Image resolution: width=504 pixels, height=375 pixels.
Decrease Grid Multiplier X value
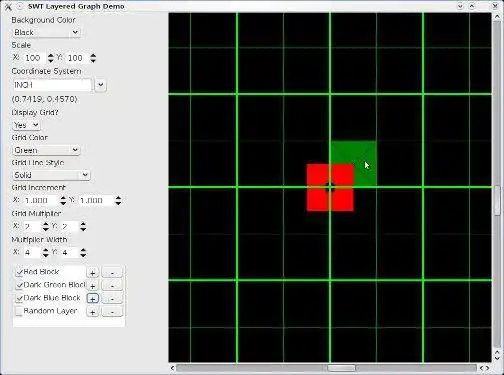[x=46, y=229]
